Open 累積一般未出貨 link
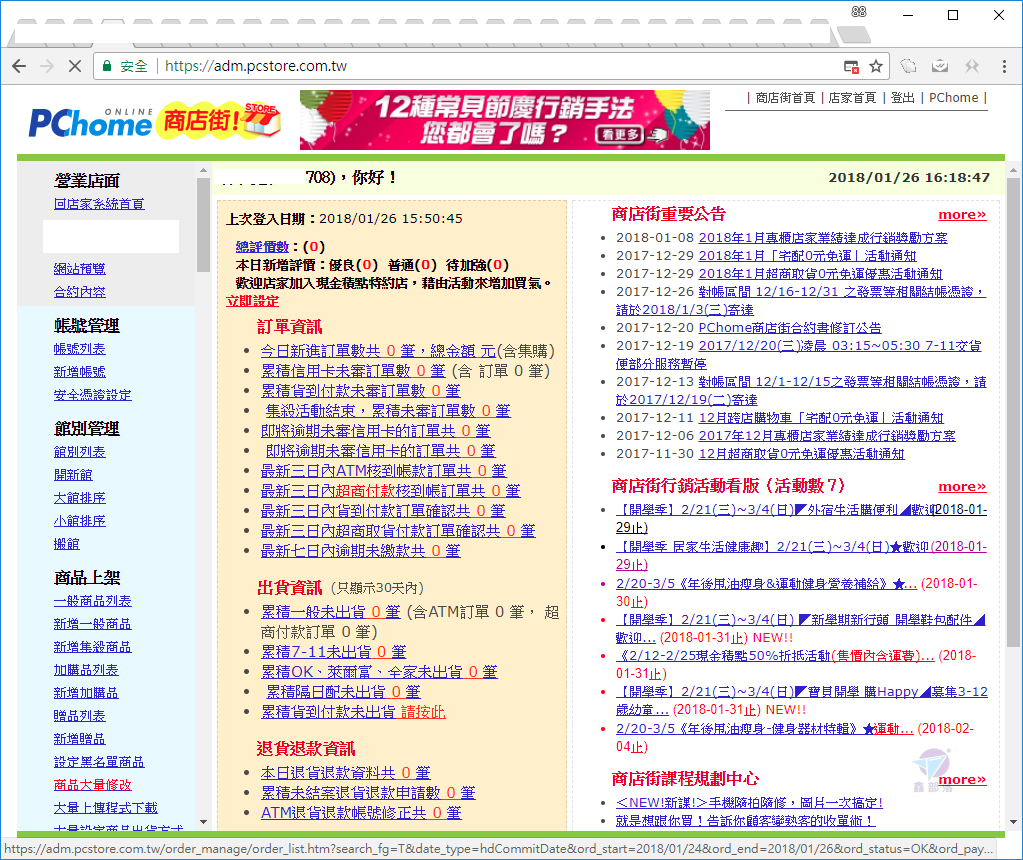This screenshot has width=1023, height=860. [331, 612]
